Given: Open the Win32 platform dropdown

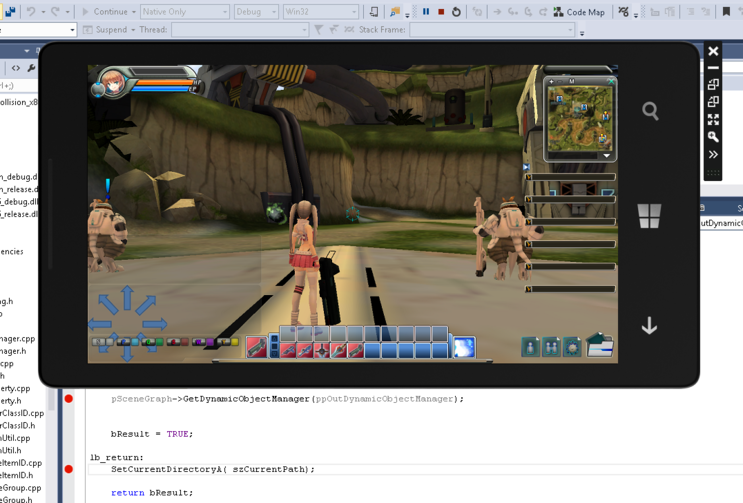Looking at the screenshot, I should click(320, 12).
